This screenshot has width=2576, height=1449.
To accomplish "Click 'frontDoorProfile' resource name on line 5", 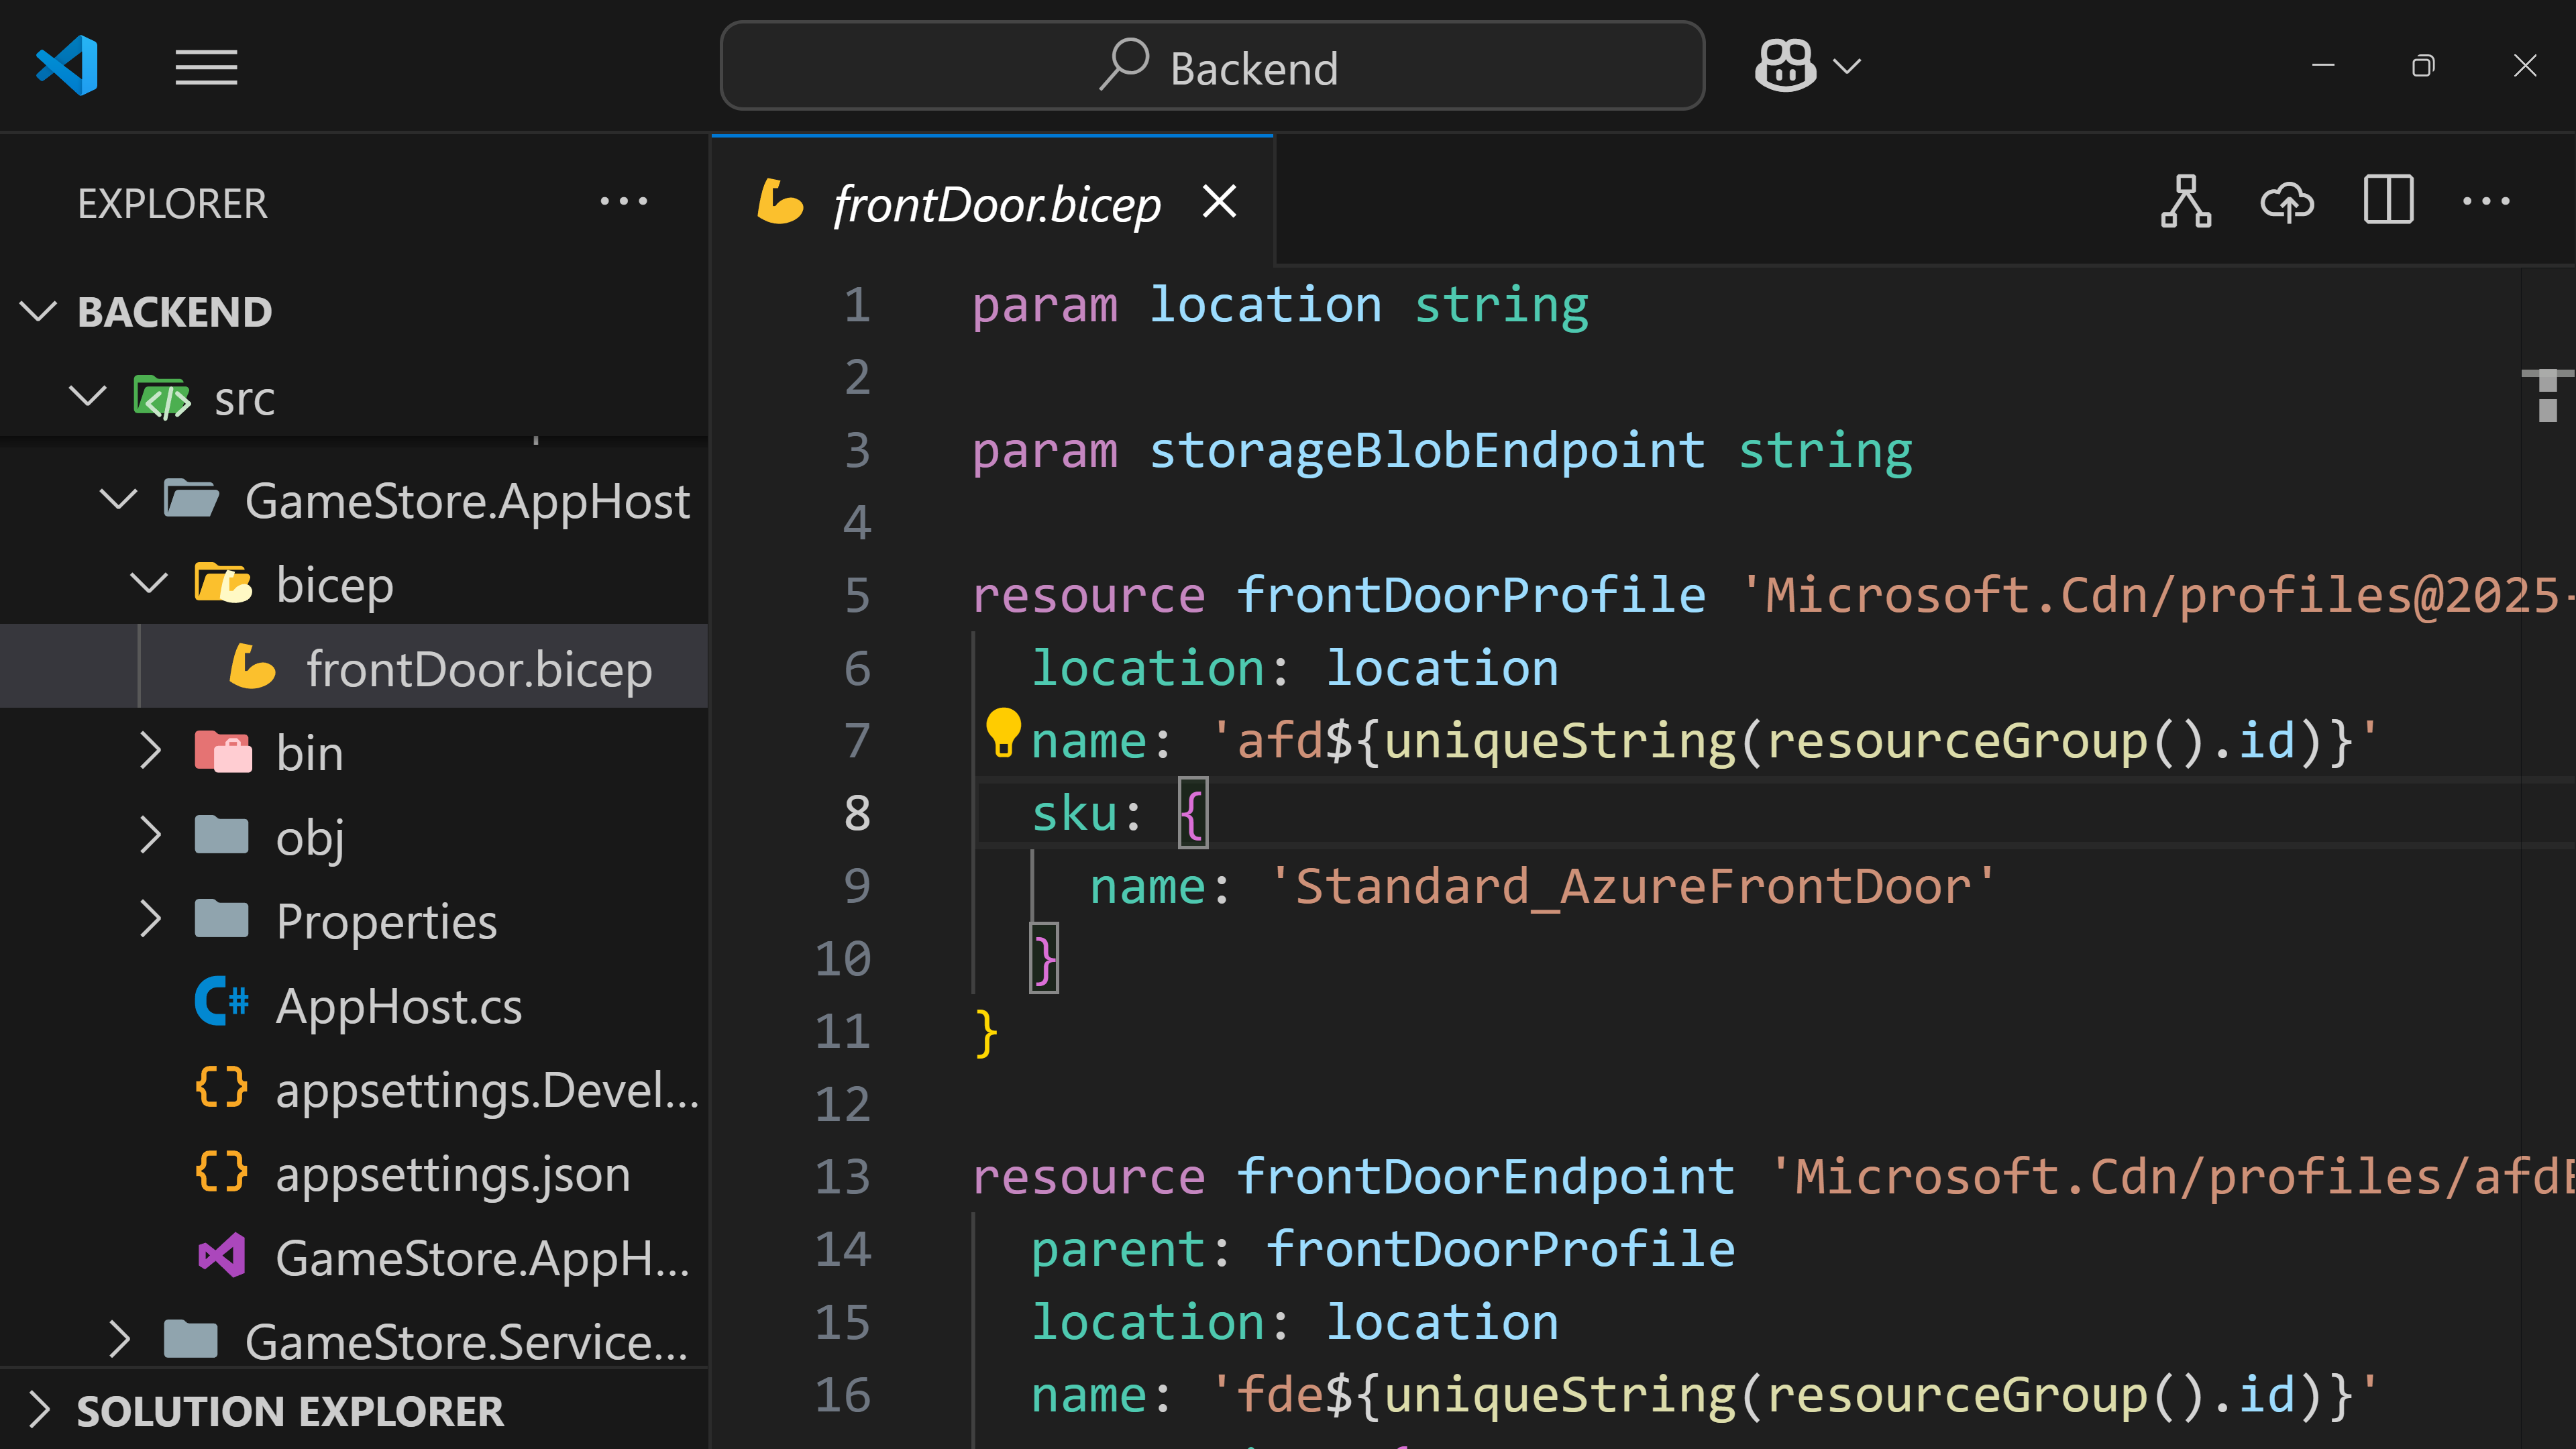I will 1472,595.
